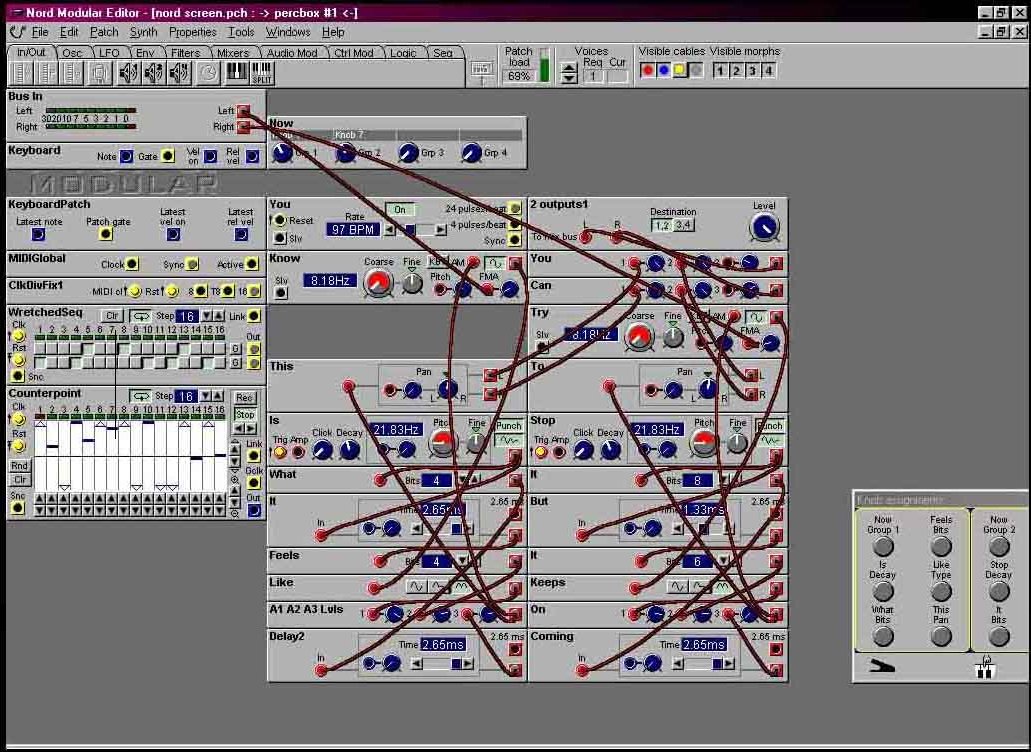Click the Level knob on 2 outputs1

[x=764, y=227]
